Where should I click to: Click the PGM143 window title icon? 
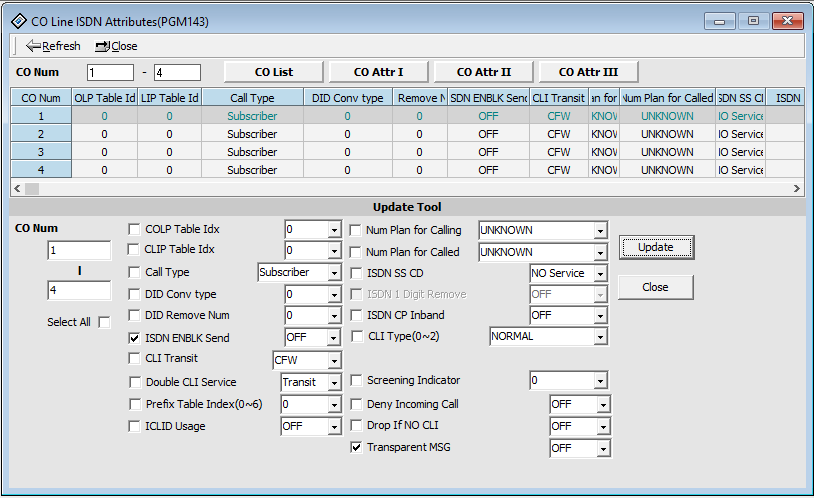point(18,20)
